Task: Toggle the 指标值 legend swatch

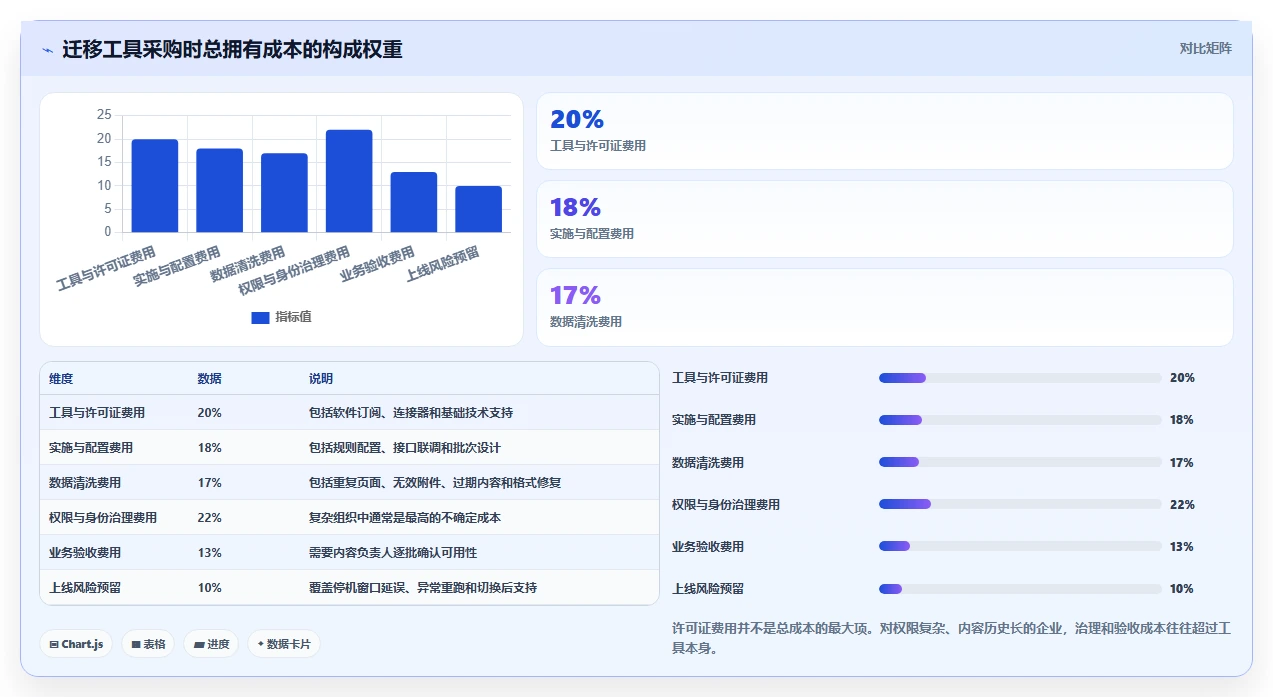Action: (x=260, y=317)
